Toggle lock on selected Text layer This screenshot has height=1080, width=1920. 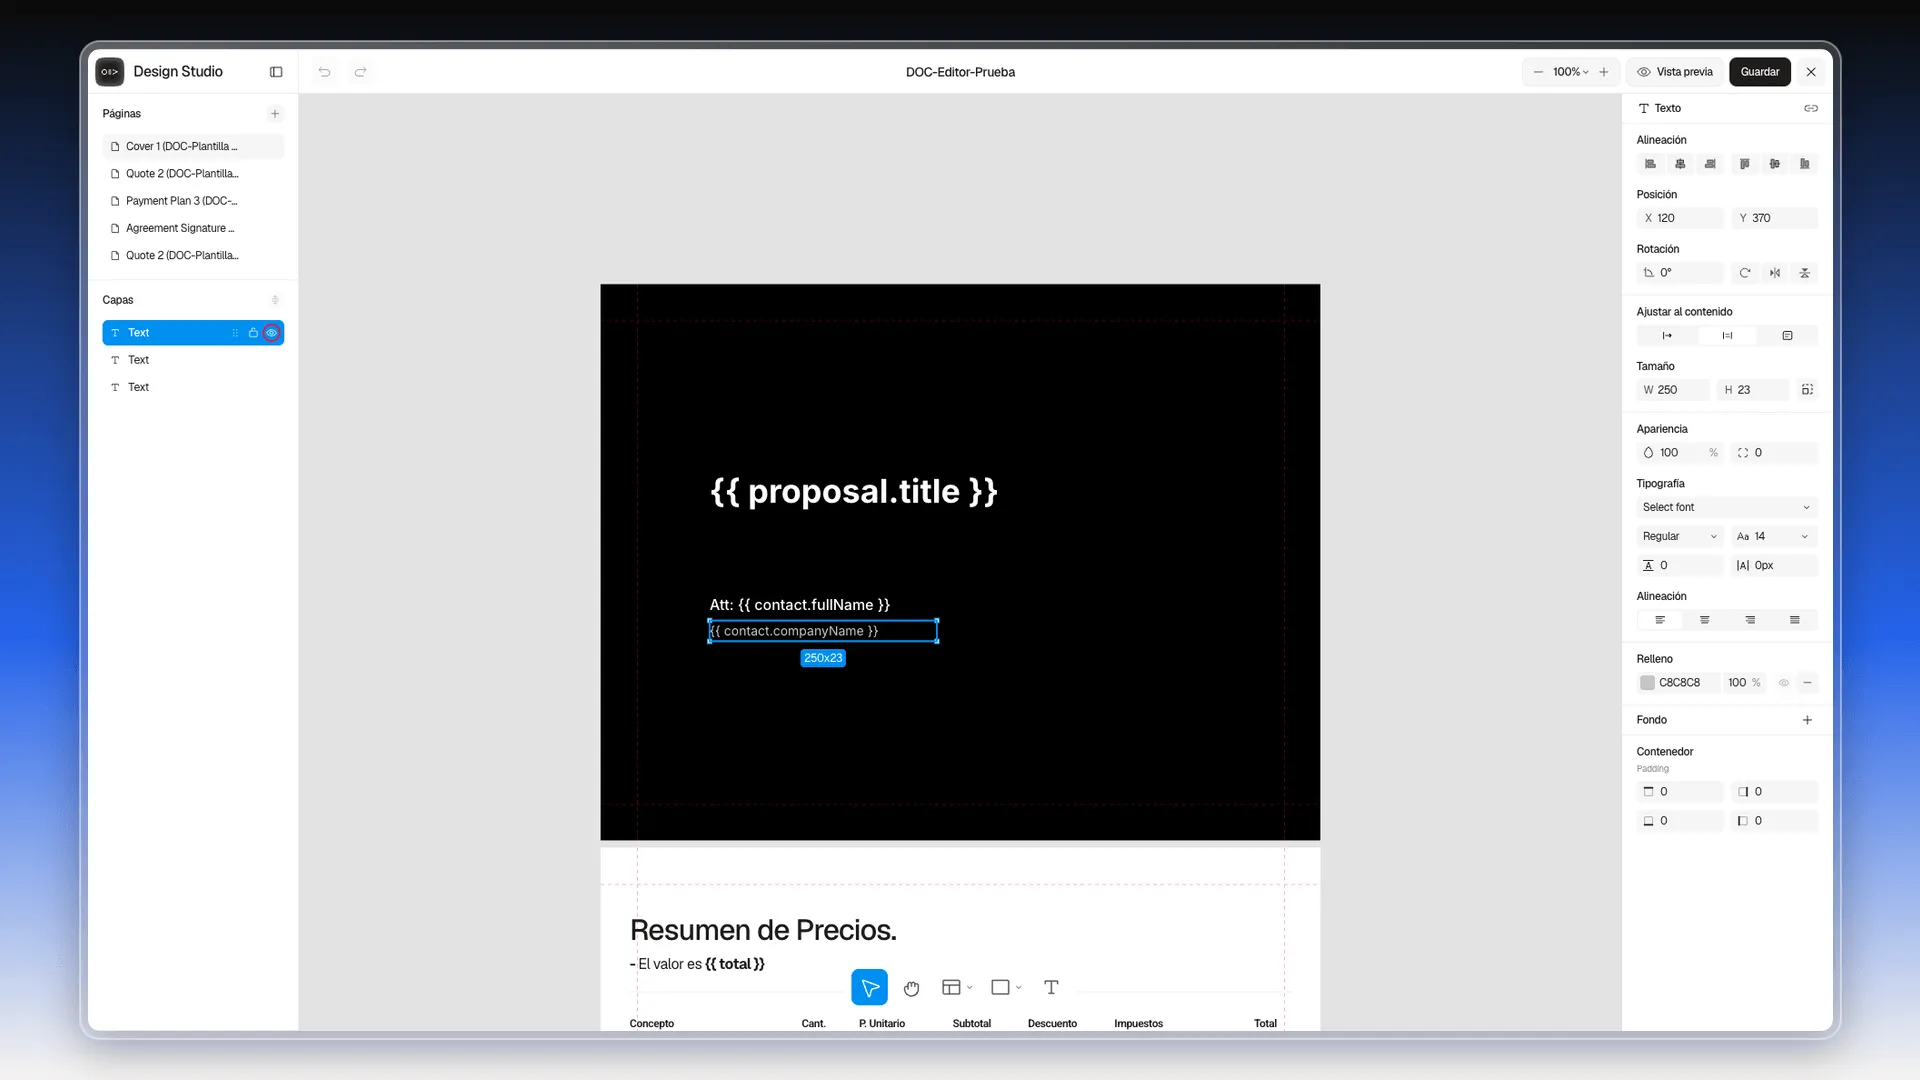(253, 333)
